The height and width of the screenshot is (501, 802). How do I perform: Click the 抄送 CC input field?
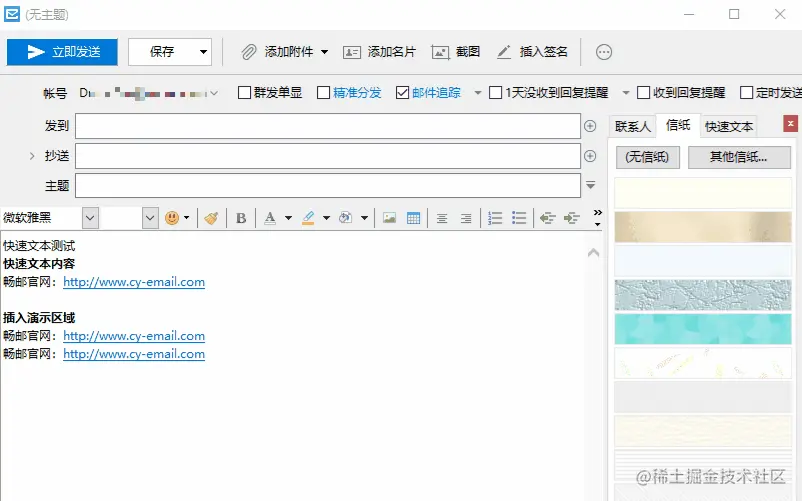(x=328, y=156)
